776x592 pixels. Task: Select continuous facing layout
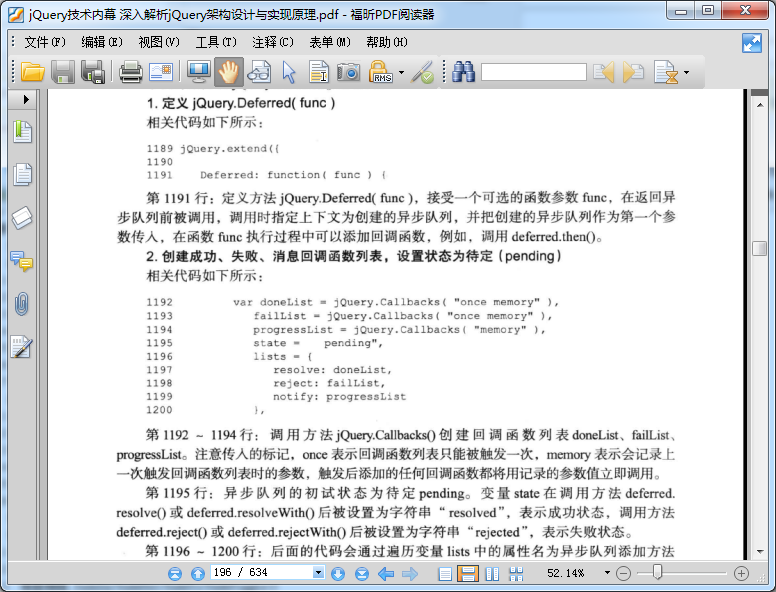516,574
